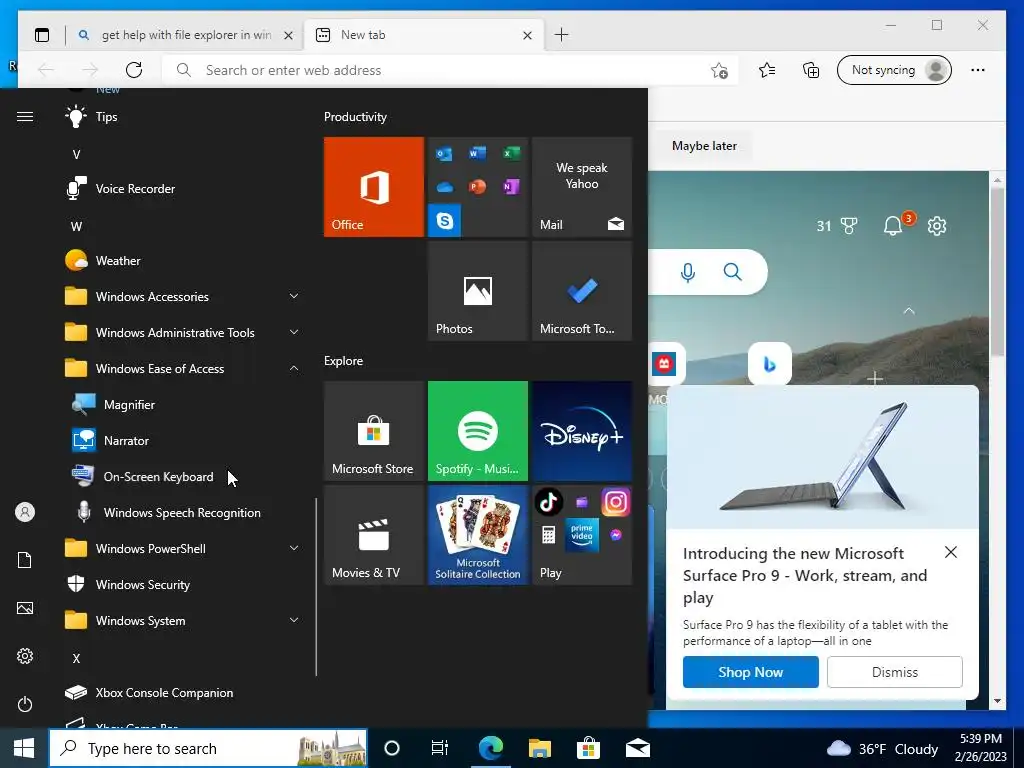Open rewards trophy showing 31 points
The width and height of the screenshot is (1024, 768).
837,226
